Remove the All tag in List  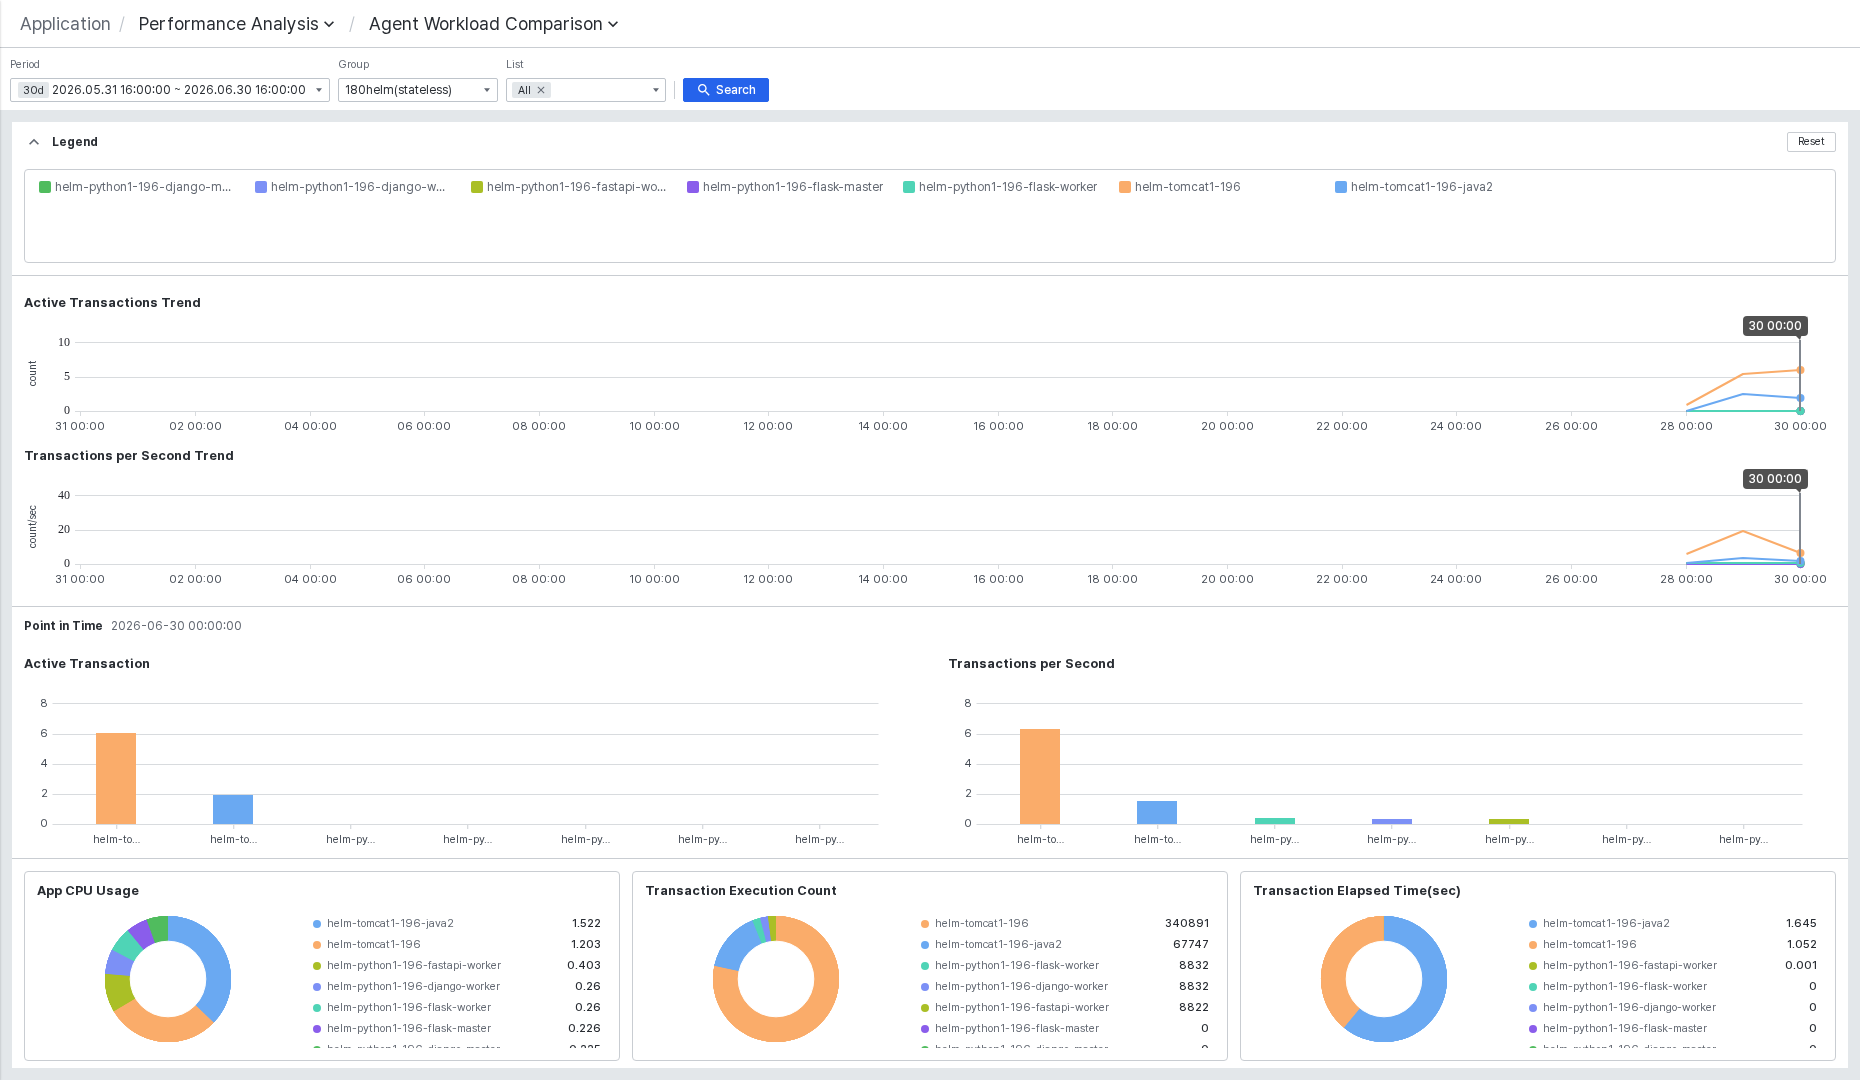click(x=541, y=90)
